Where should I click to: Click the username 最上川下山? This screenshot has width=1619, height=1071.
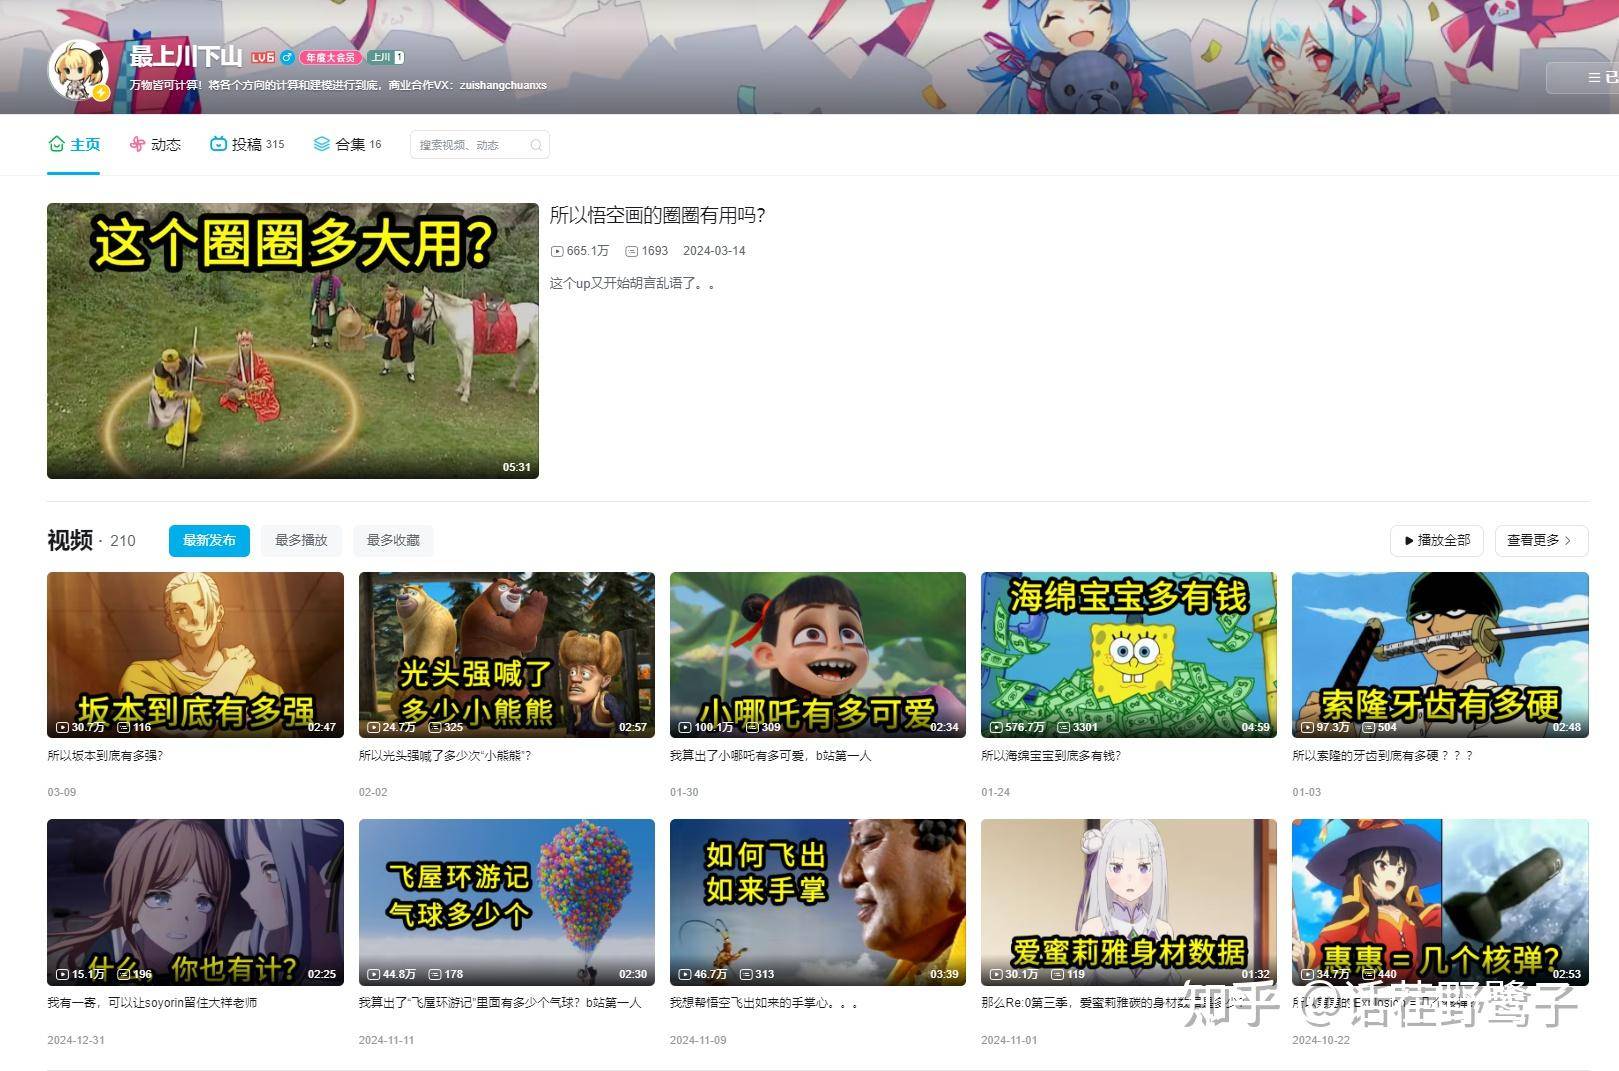186,57
